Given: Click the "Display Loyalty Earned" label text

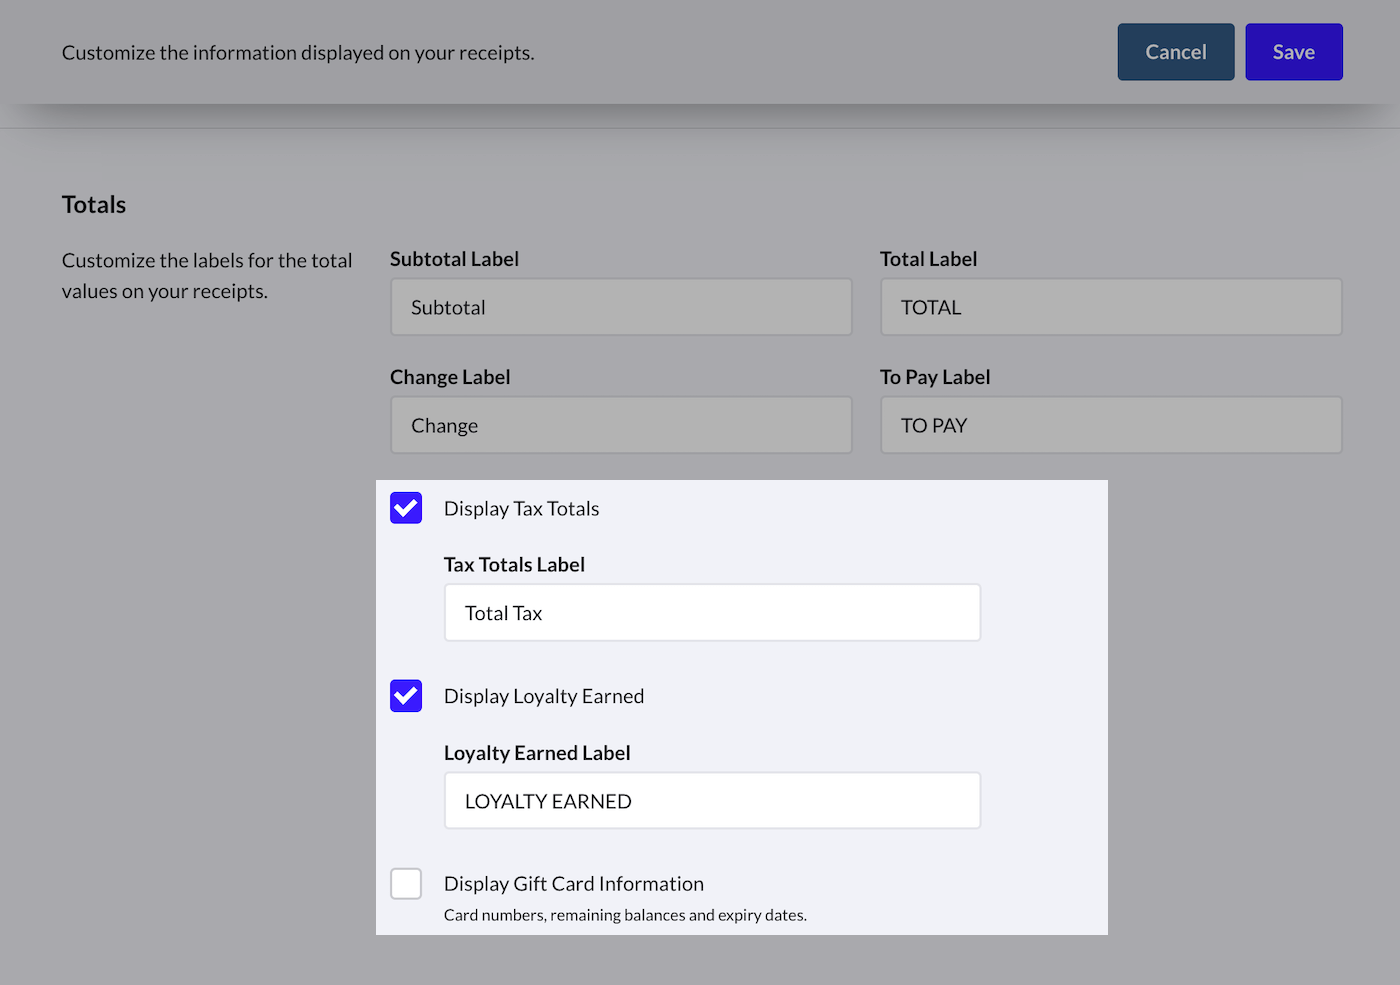Looking at the screenshot, I should pyautogui.click(x=544, y=697).
